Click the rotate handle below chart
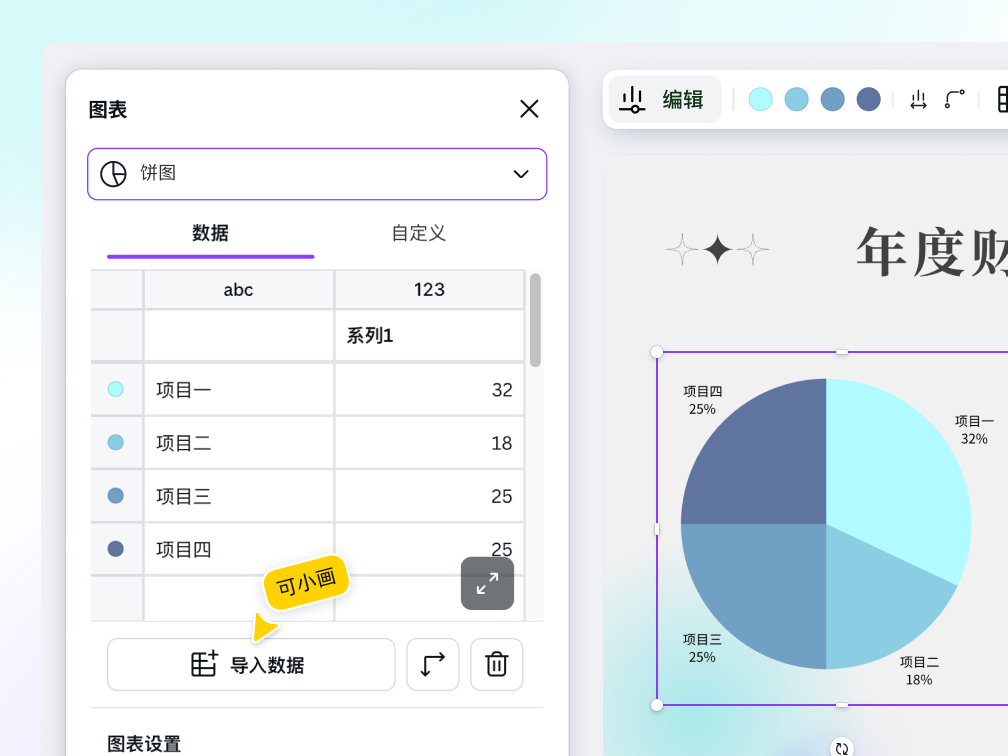 click(842, 748)
